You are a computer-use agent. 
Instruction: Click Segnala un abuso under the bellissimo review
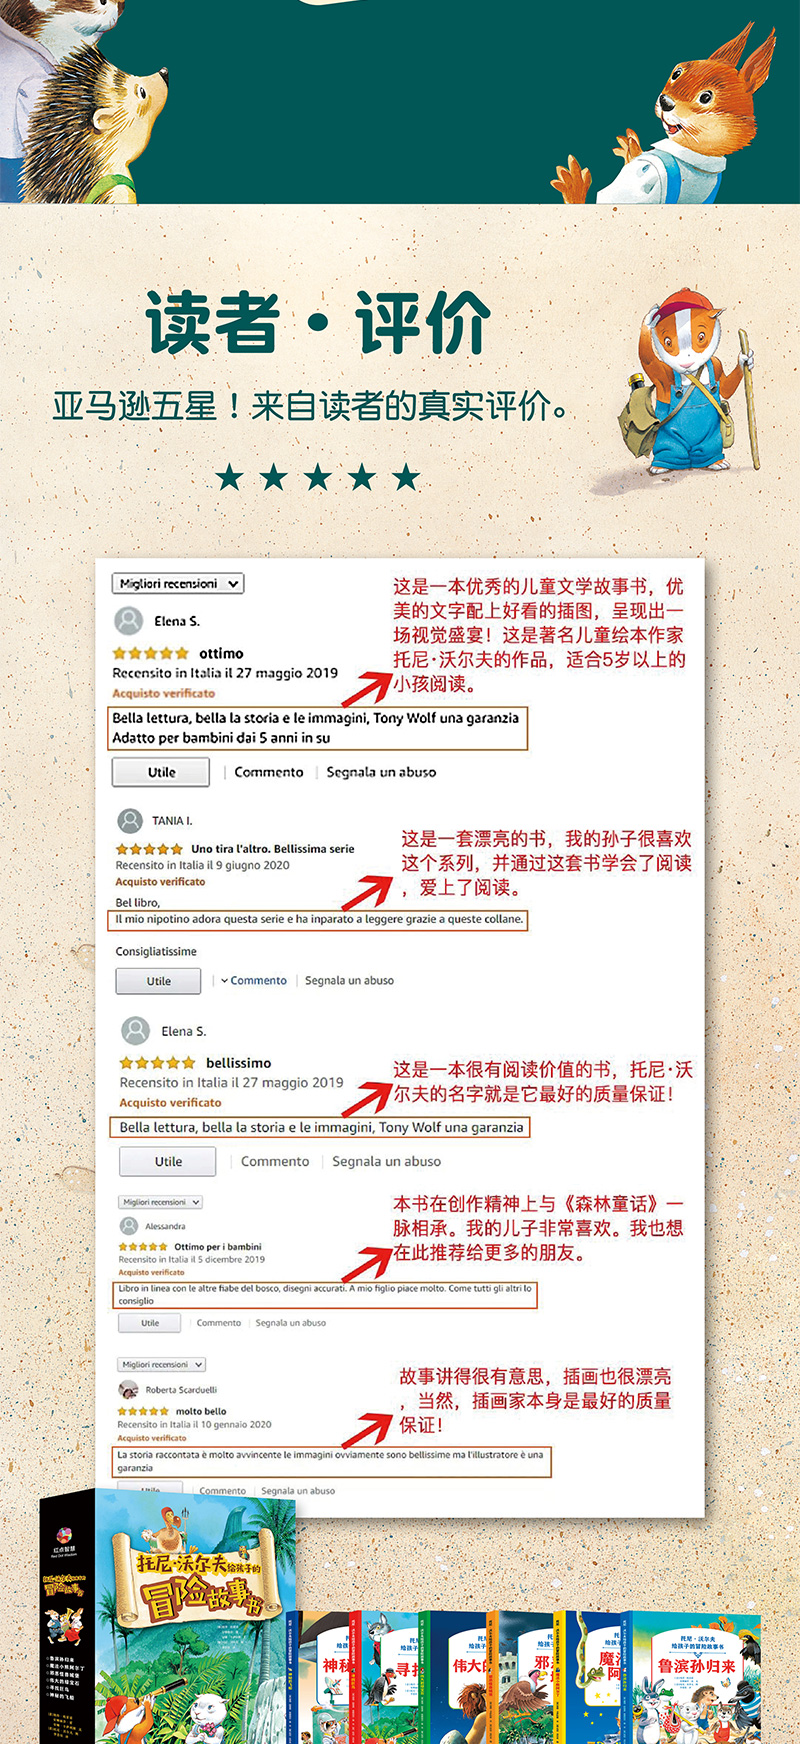coord(386,1162)
